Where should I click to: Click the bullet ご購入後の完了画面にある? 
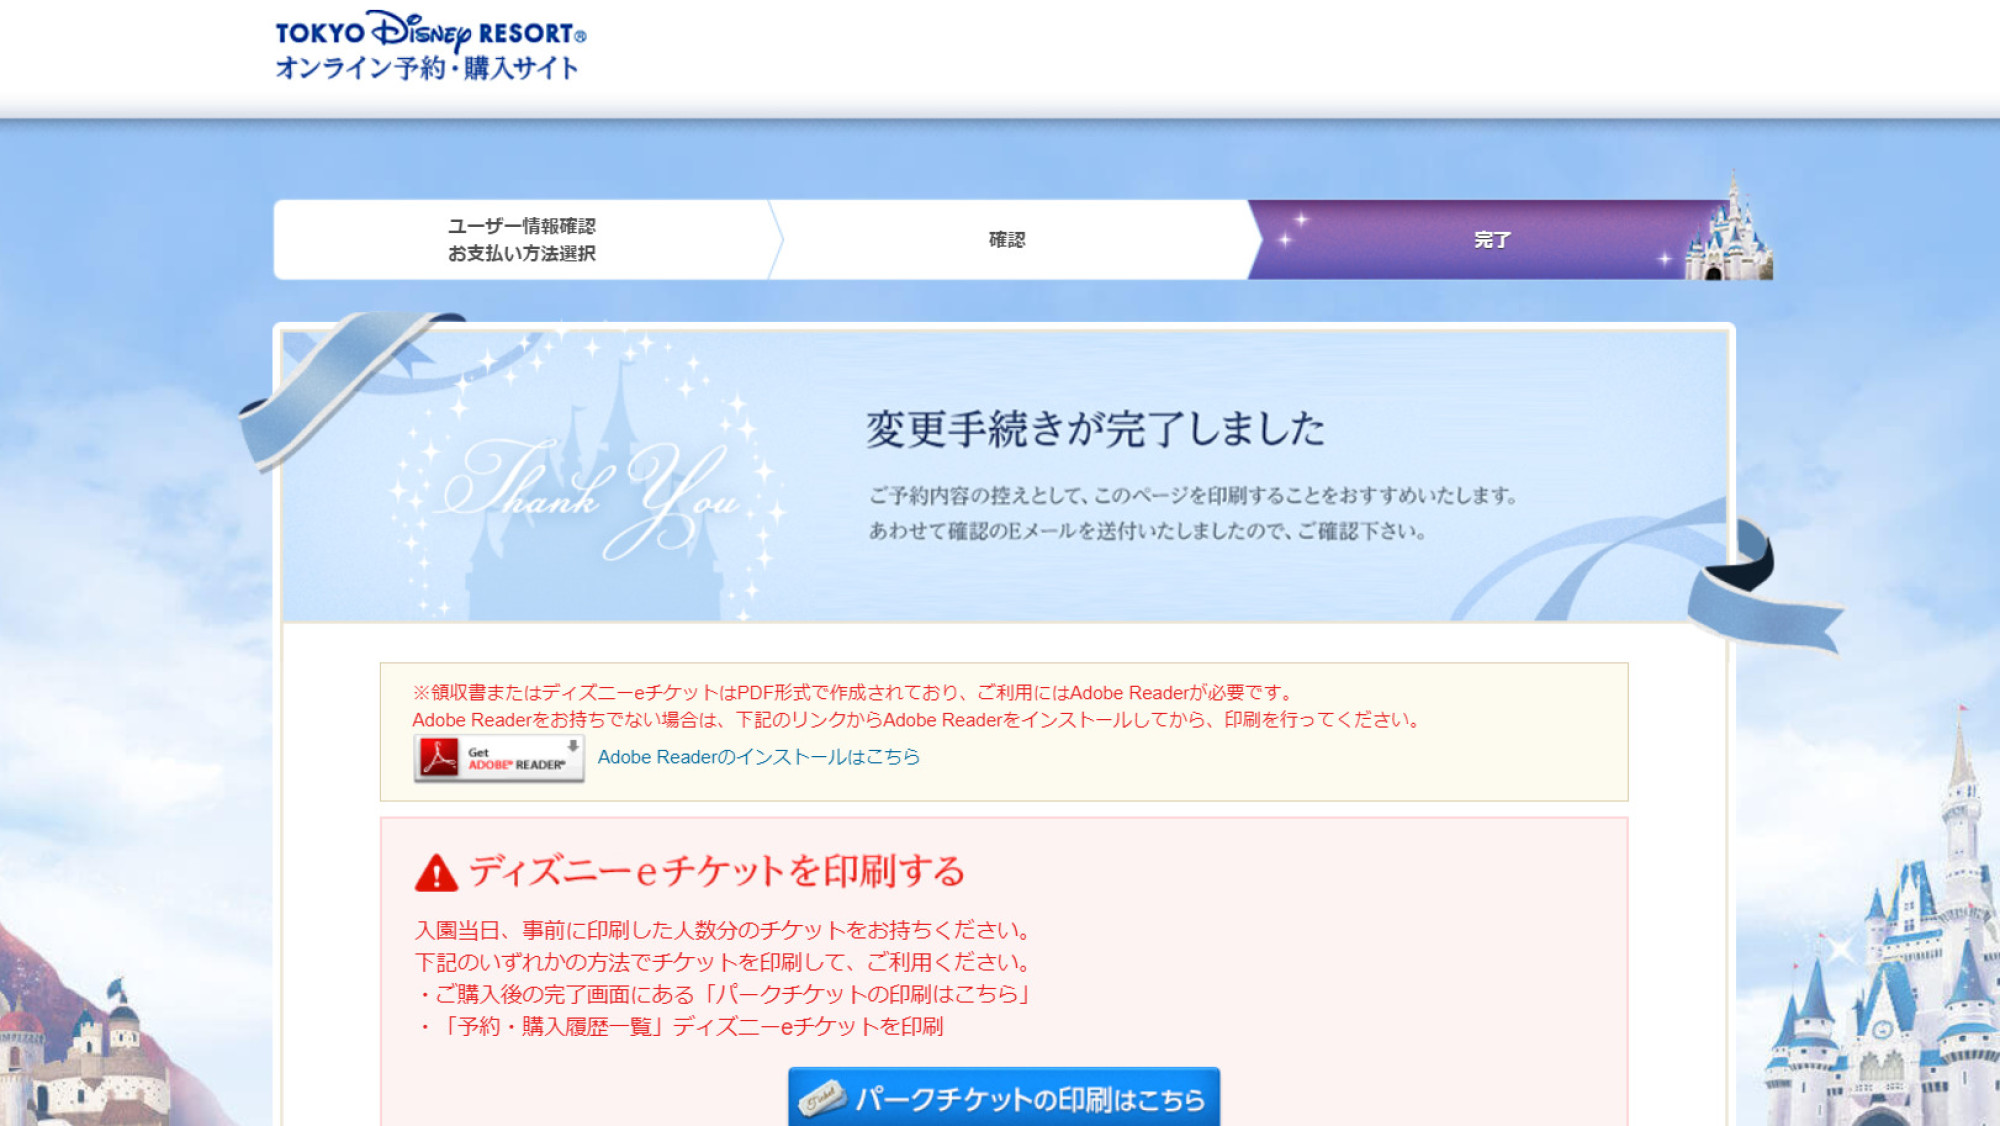tap(723, 994)
